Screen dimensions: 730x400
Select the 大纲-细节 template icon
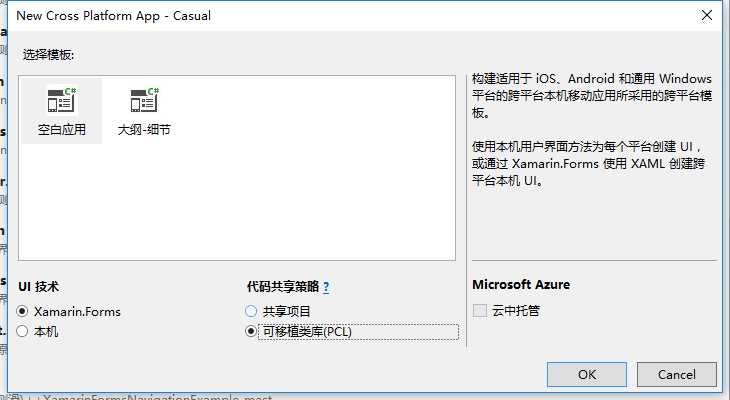[144, 101]
